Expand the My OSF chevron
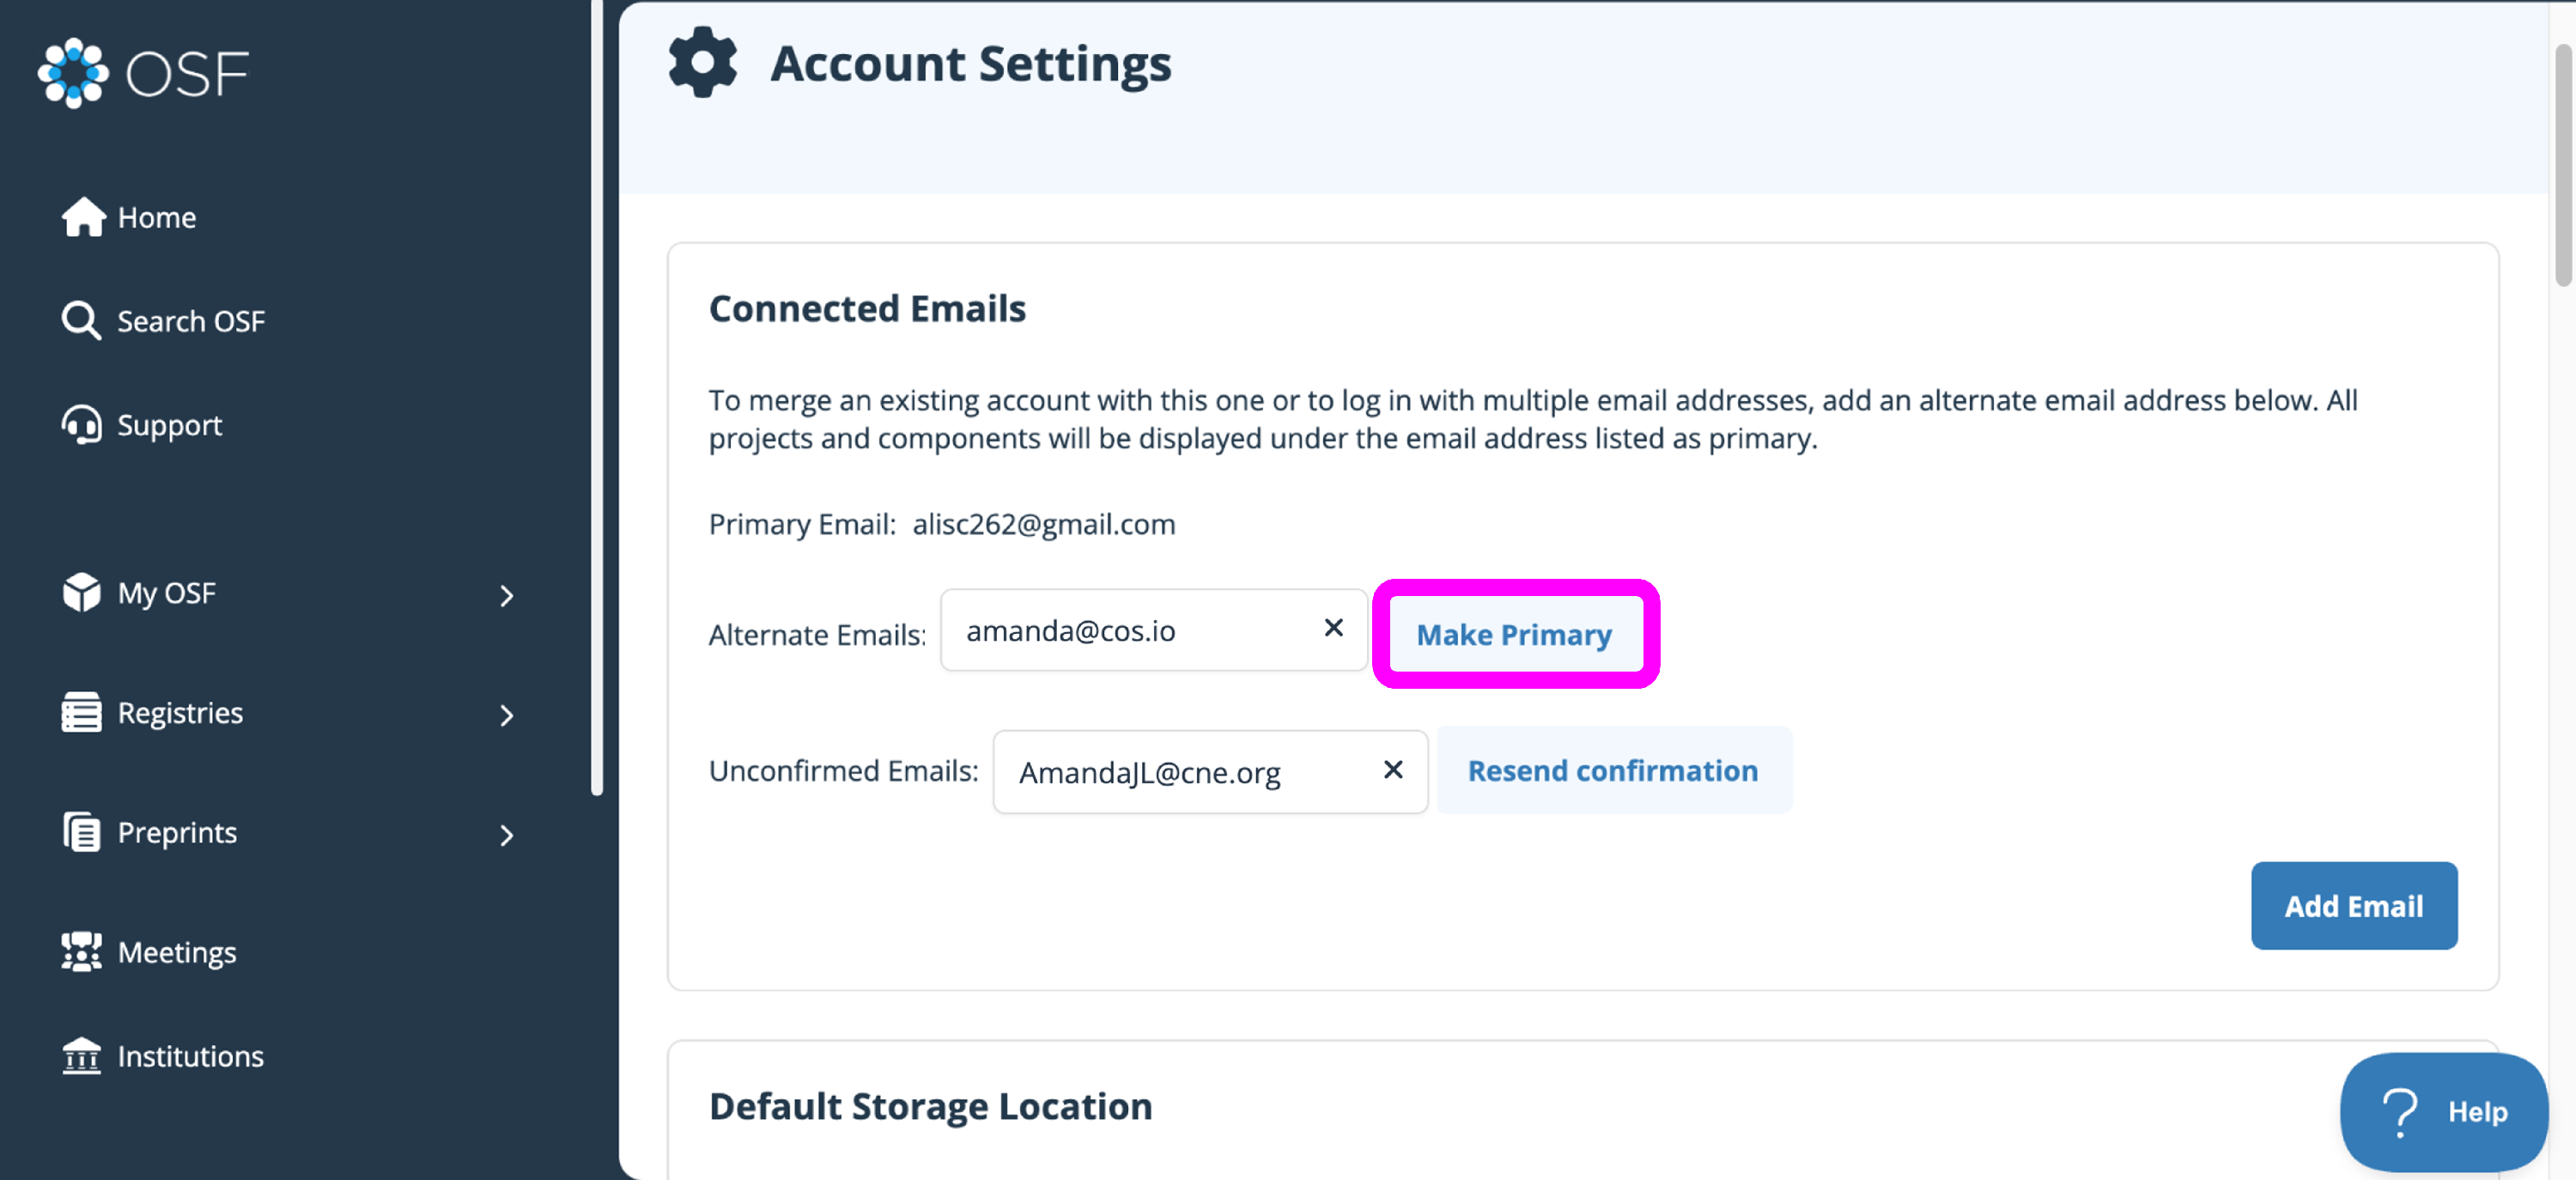Image resolution: width=2576 pixels, height=1180 pixels. [x=507, y=596]
